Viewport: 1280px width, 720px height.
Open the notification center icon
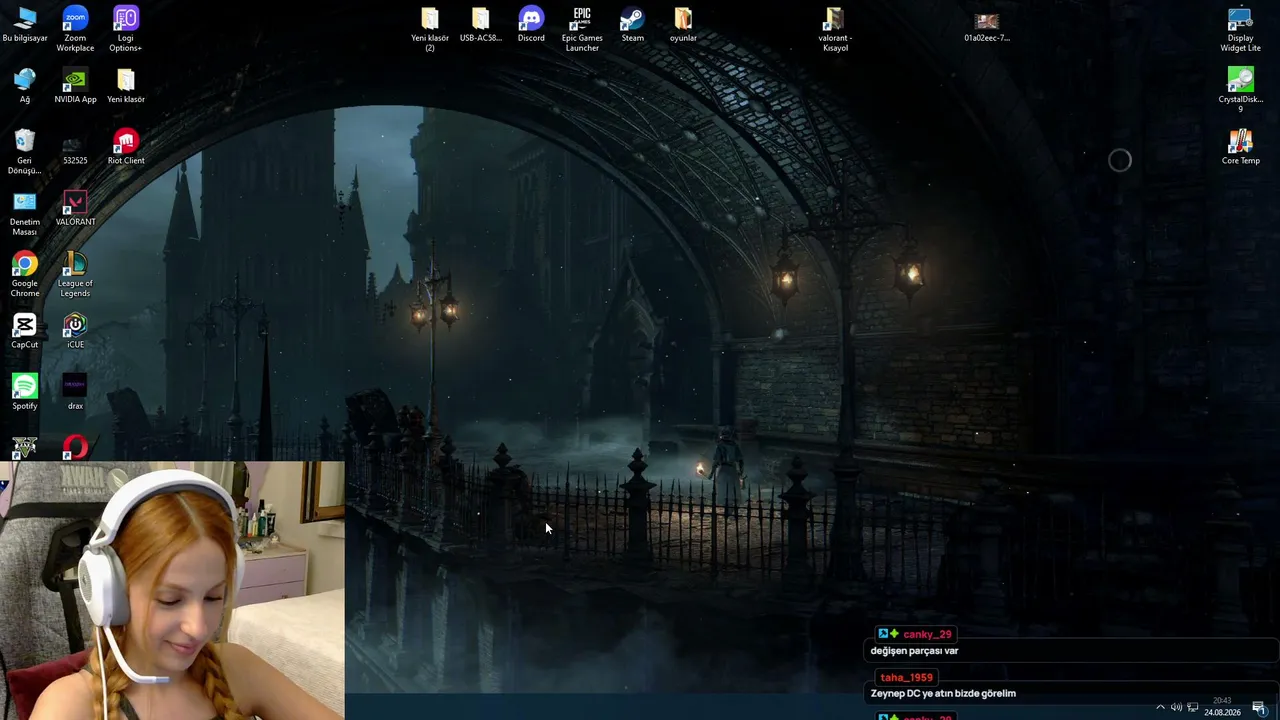[x=1259, y=708]
